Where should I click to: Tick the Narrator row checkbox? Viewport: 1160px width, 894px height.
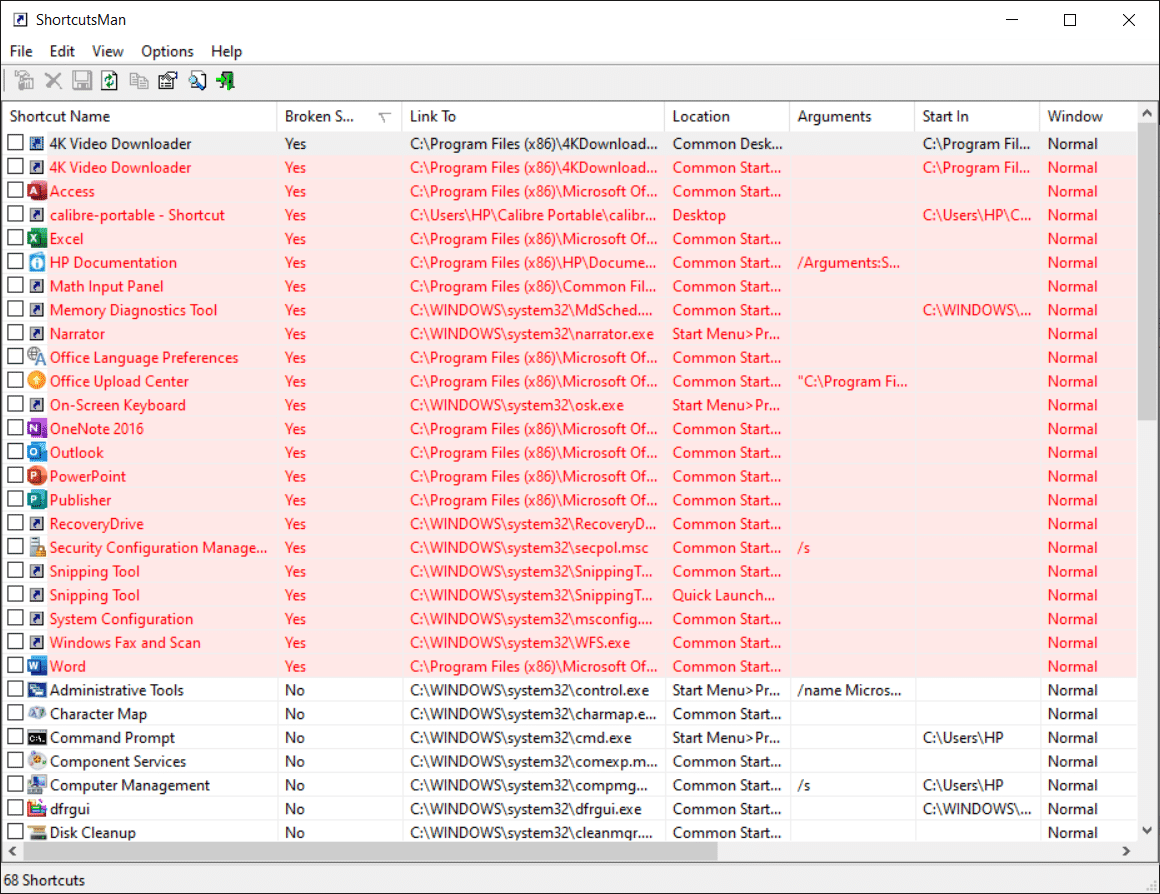[x=16, y=332]
